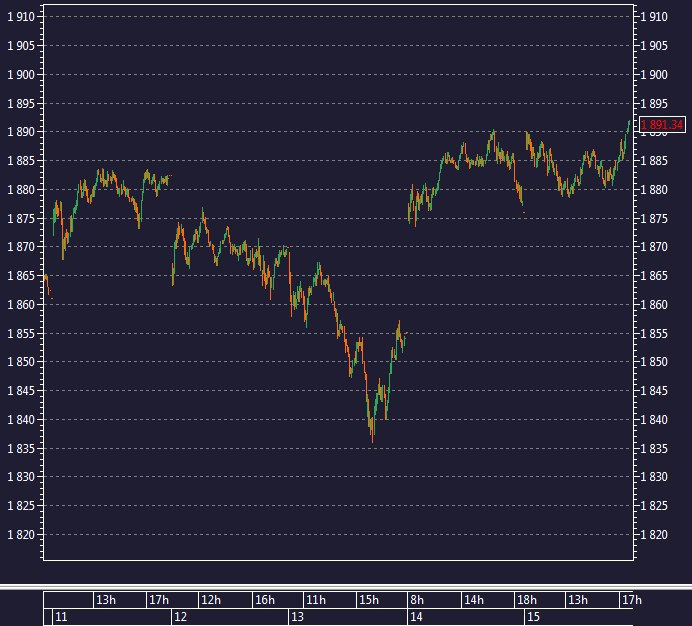Select the 8h time axis label
692x626 pixels.
(417, 600)
